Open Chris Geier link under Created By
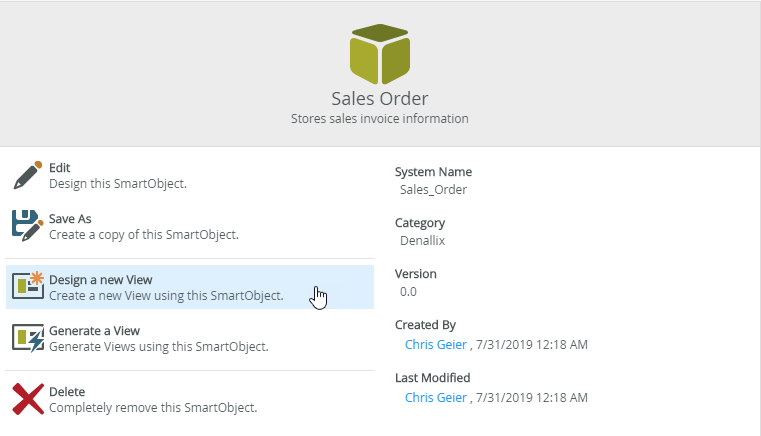 [x=435, y=344]
